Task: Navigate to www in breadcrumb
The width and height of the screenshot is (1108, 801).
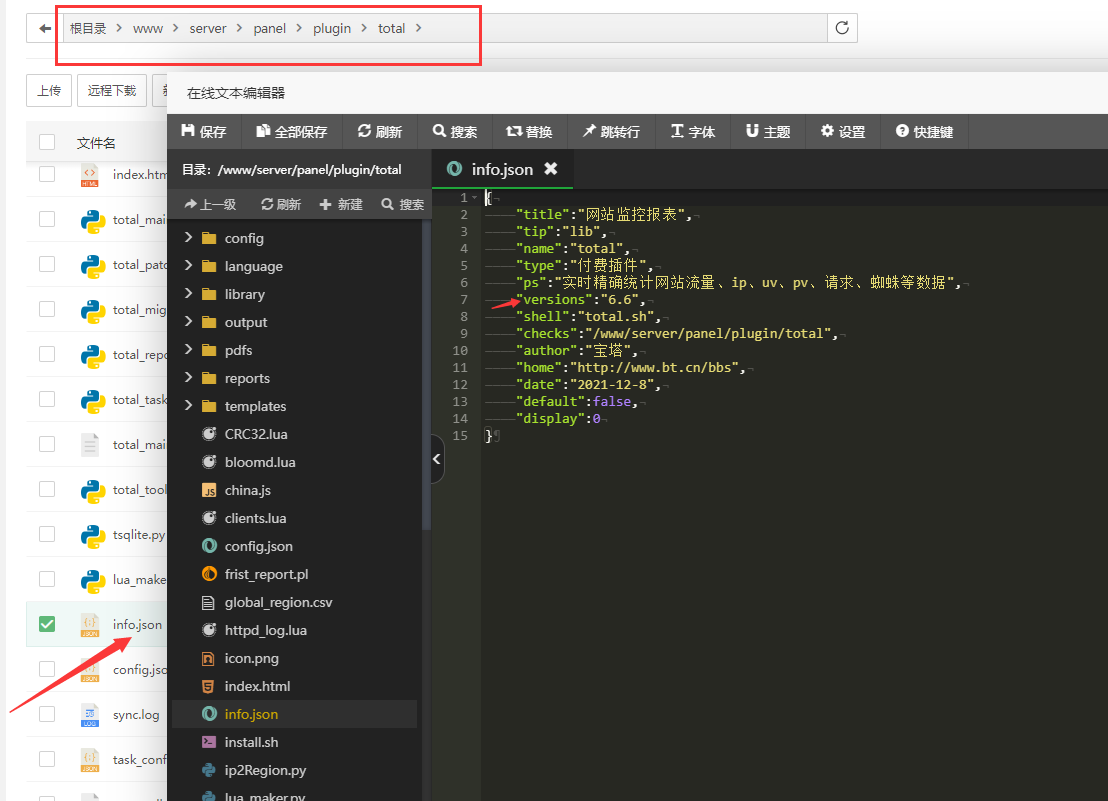Action: (148, 28)
